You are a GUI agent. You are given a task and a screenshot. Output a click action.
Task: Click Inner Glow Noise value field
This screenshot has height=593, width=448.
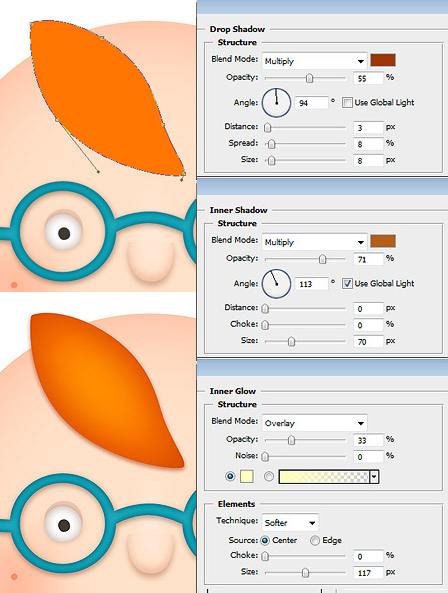[368, 456]
